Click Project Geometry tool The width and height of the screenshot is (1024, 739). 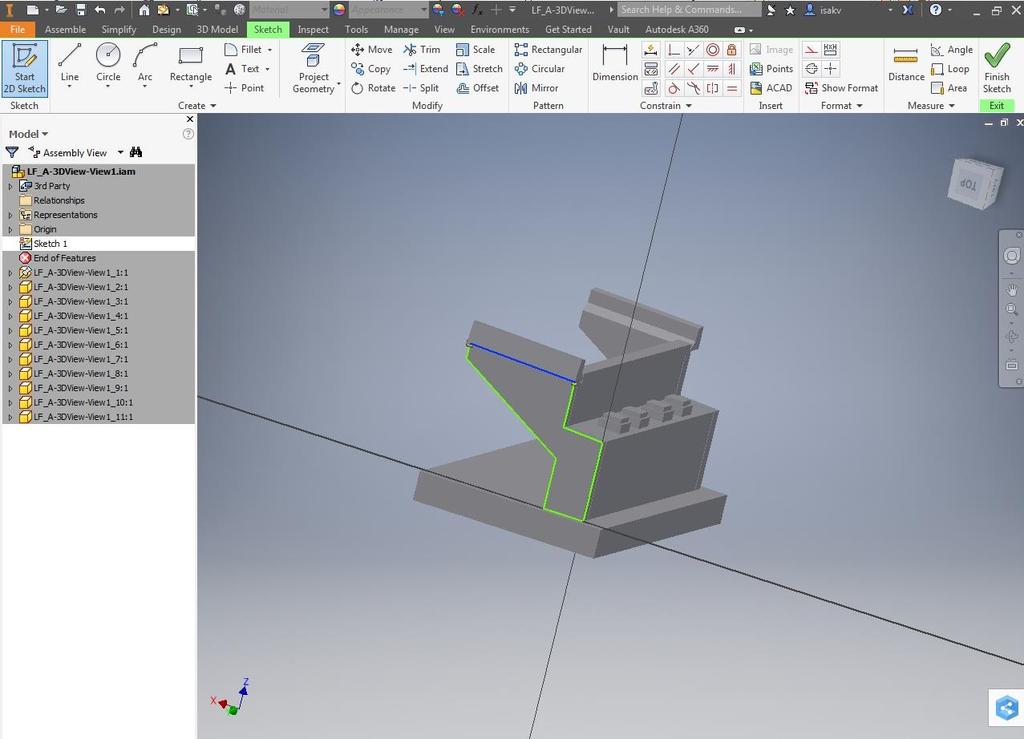[313, 69]
